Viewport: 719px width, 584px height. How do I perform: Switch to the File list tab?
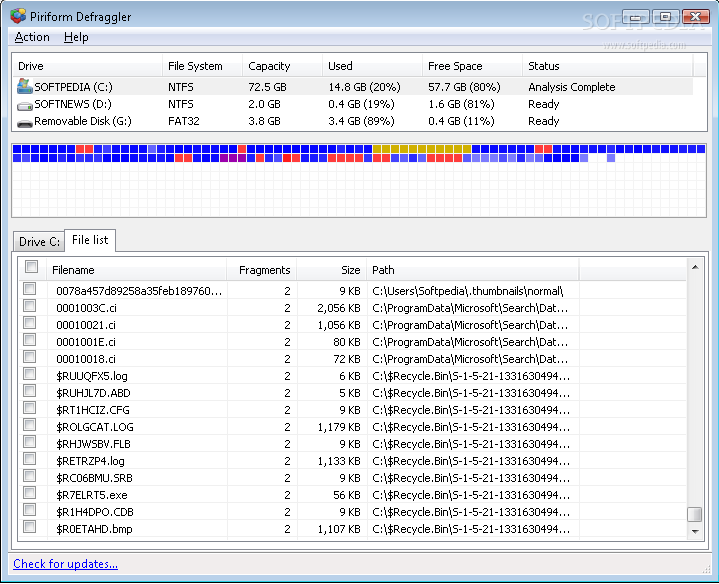pyautogui.click(x=90, y=240)
